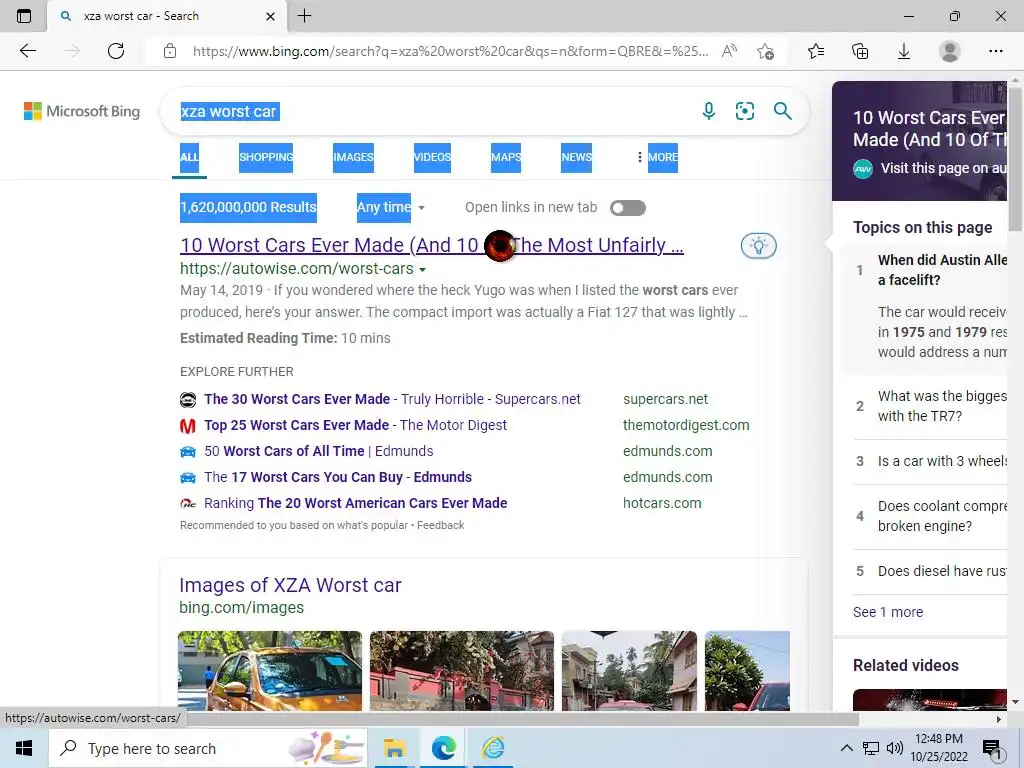Switch to the VIDEOS tab
Screen dimensions: 1024x768
[x=432, y=157]
